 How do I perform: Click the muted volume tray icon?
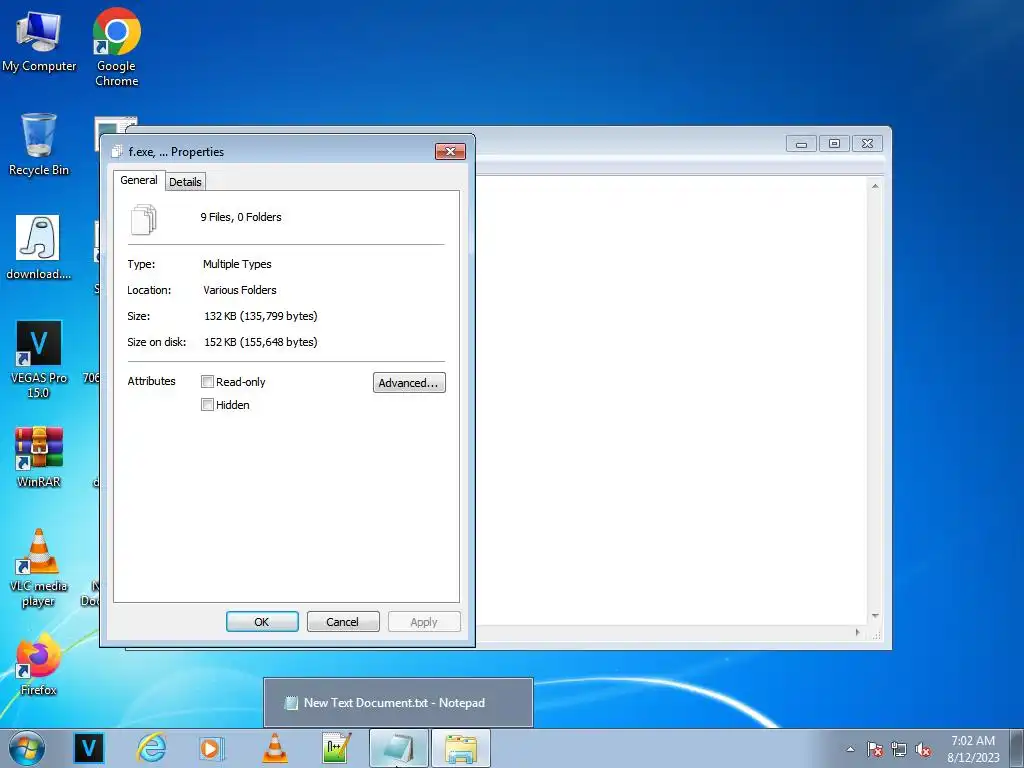[923, 749]
